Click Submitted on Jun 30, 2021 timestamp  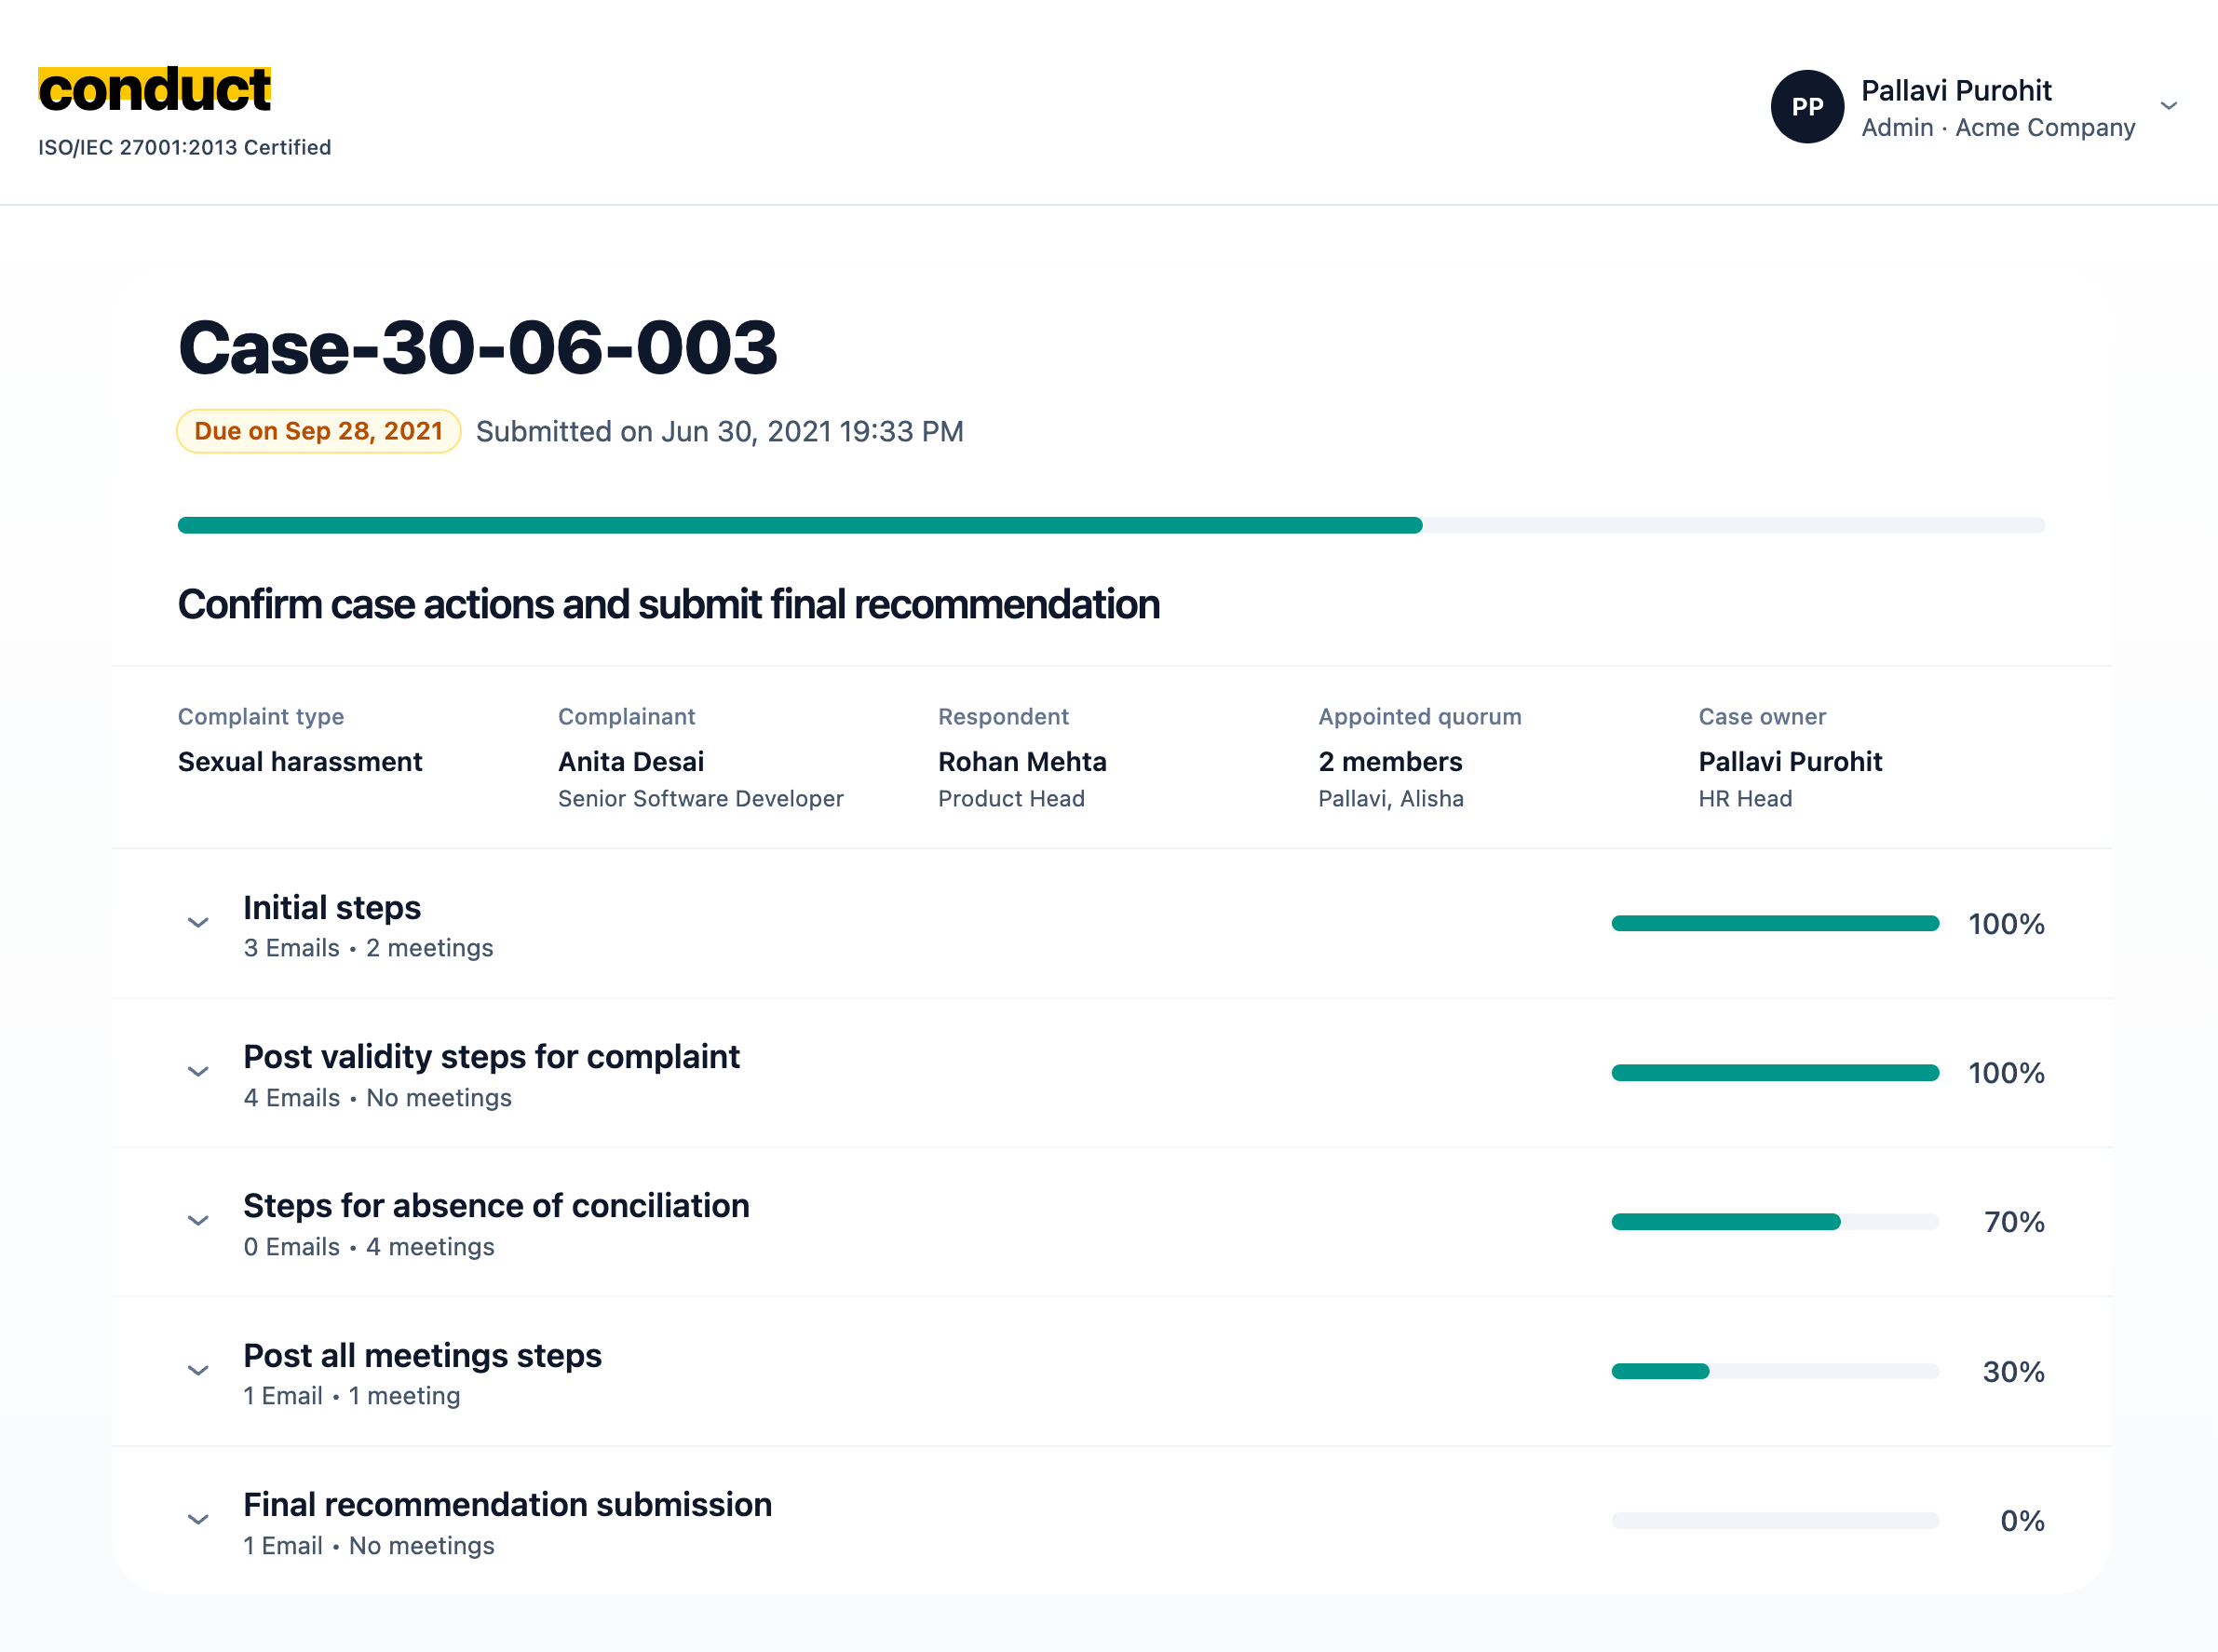[x=719, y=431]
